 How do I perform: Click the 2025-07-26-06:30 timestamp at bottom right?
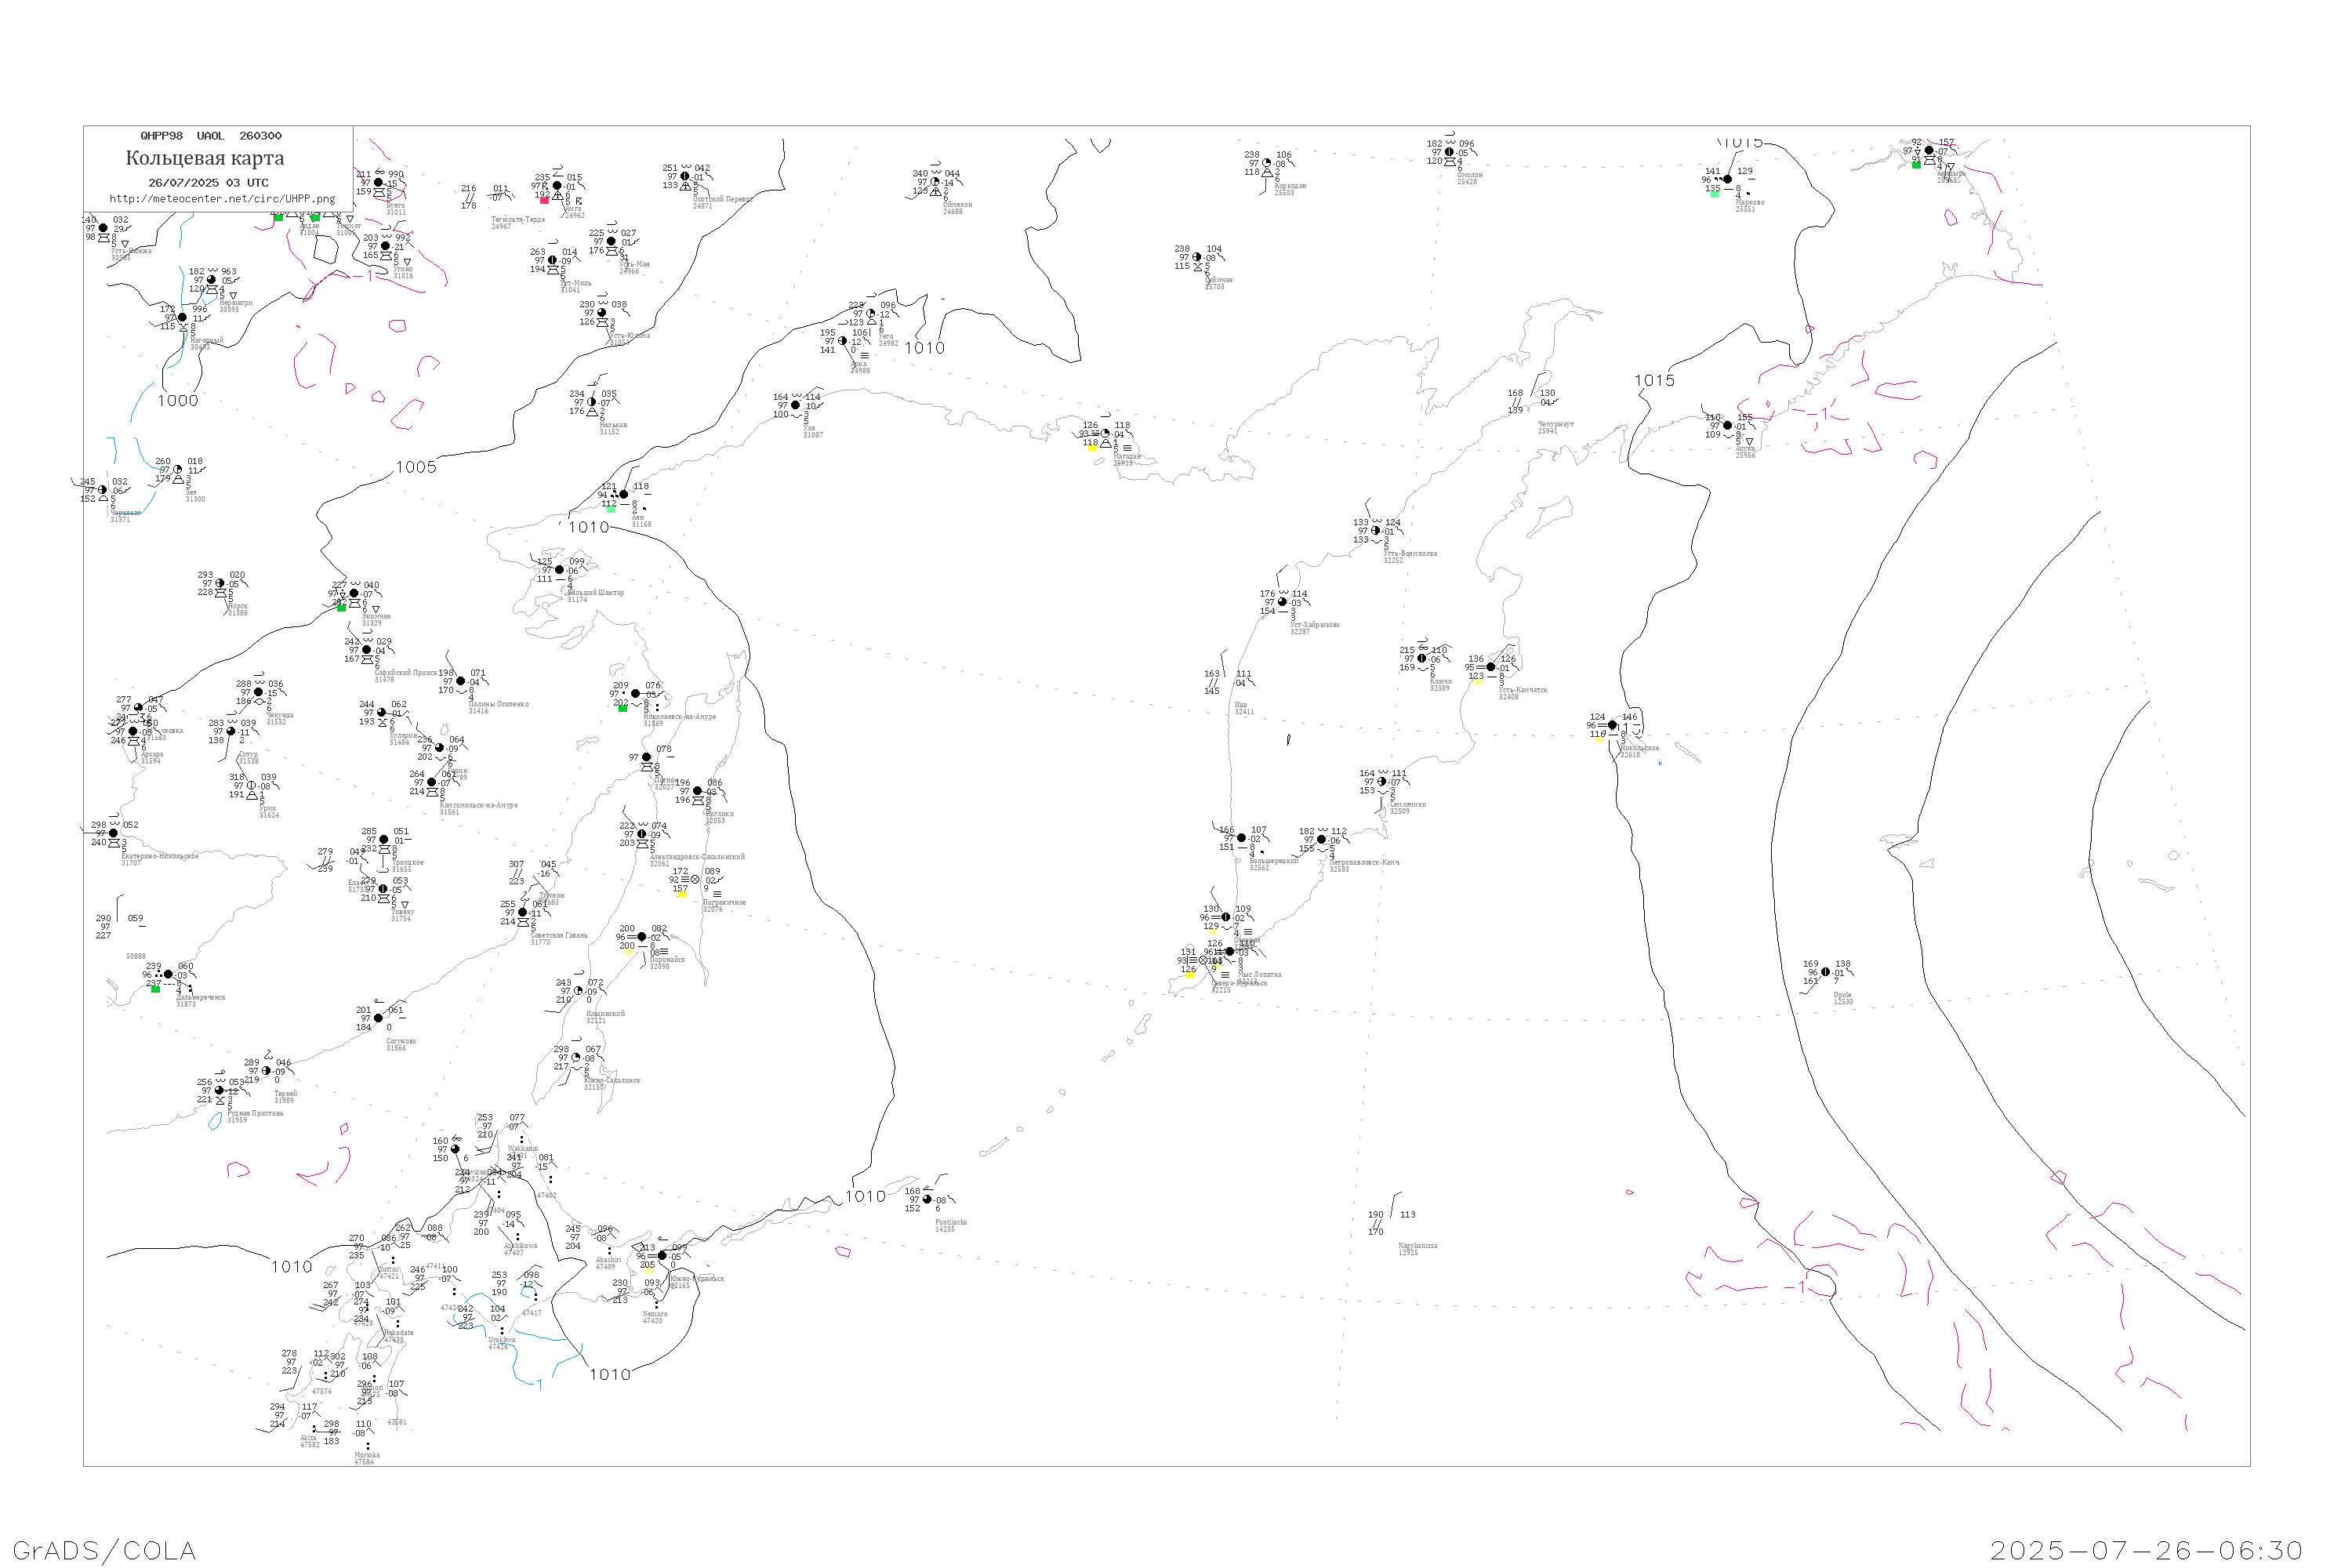coord(2146,1551)
